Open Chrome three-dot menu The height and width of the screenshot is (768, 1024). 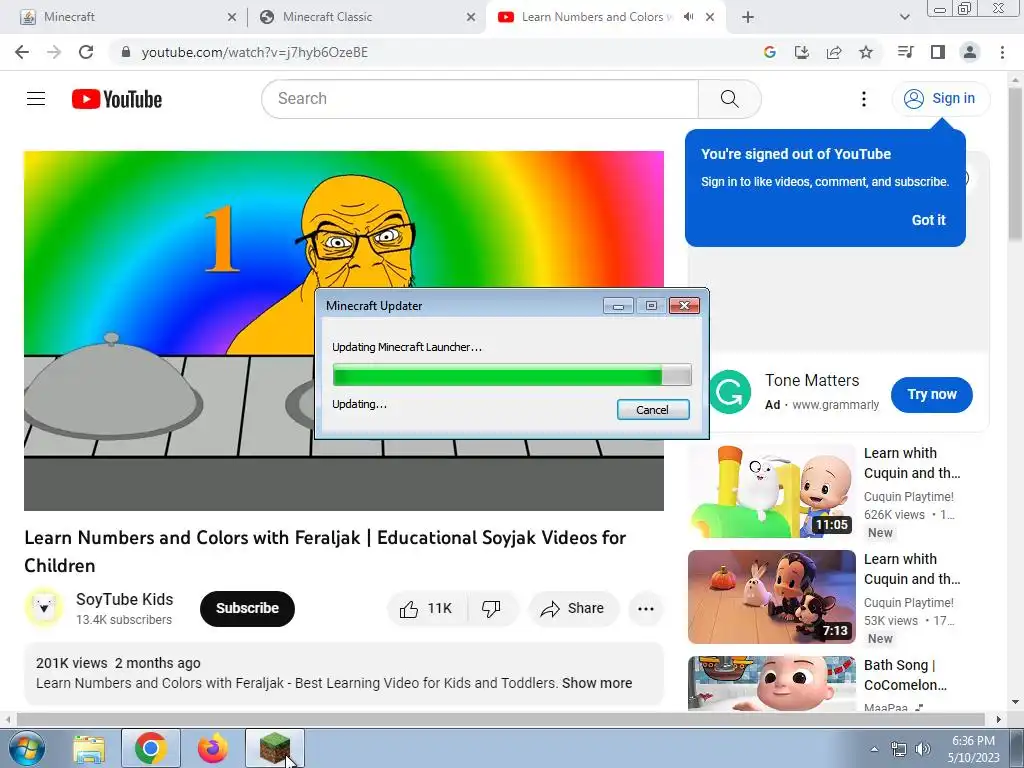tap(1002, 52)
